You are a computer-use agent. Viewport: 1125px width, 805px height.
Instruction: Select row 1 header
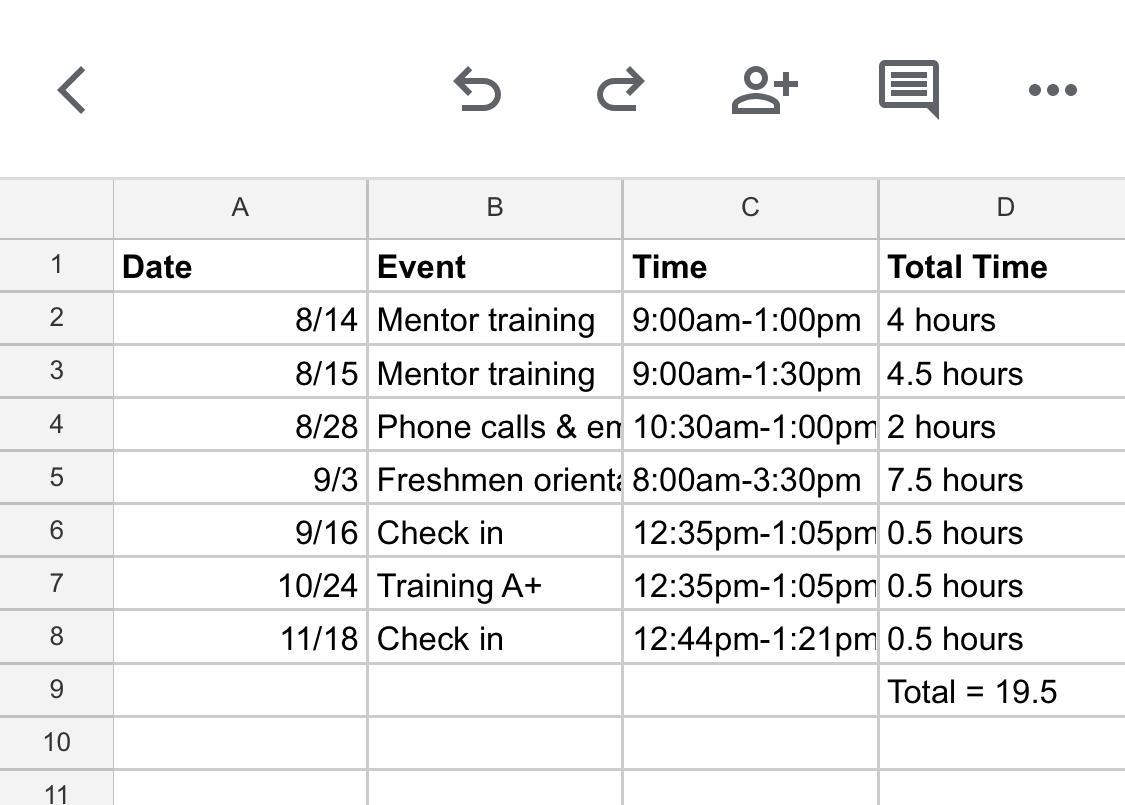click(x=56, y=265)
